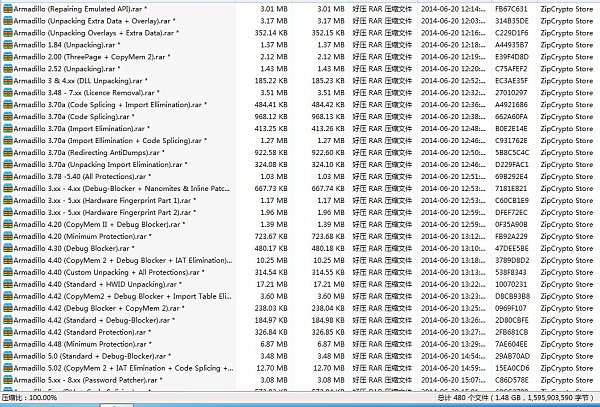
Task: Click the 968.12 KB file size value
Action: pyautogui.click(x=271, y=117)
